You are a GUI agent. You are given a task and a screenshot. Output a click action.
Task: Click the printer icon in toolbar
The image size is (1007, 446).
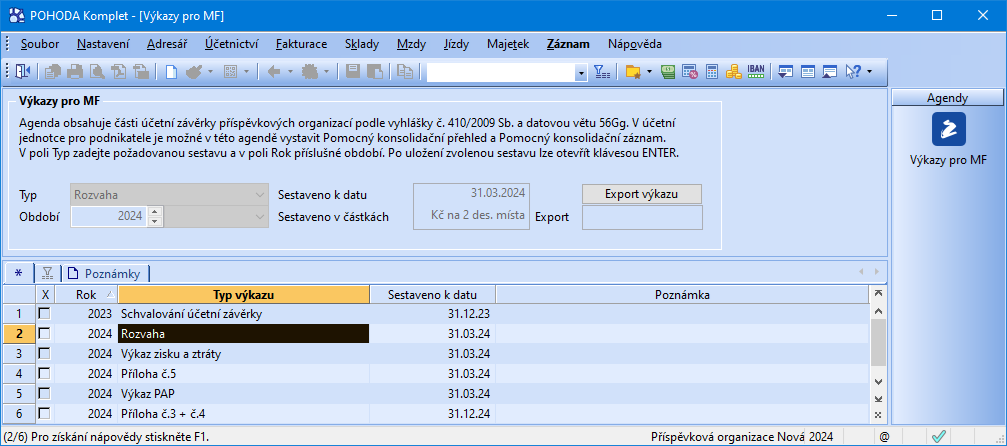[76, 72]
